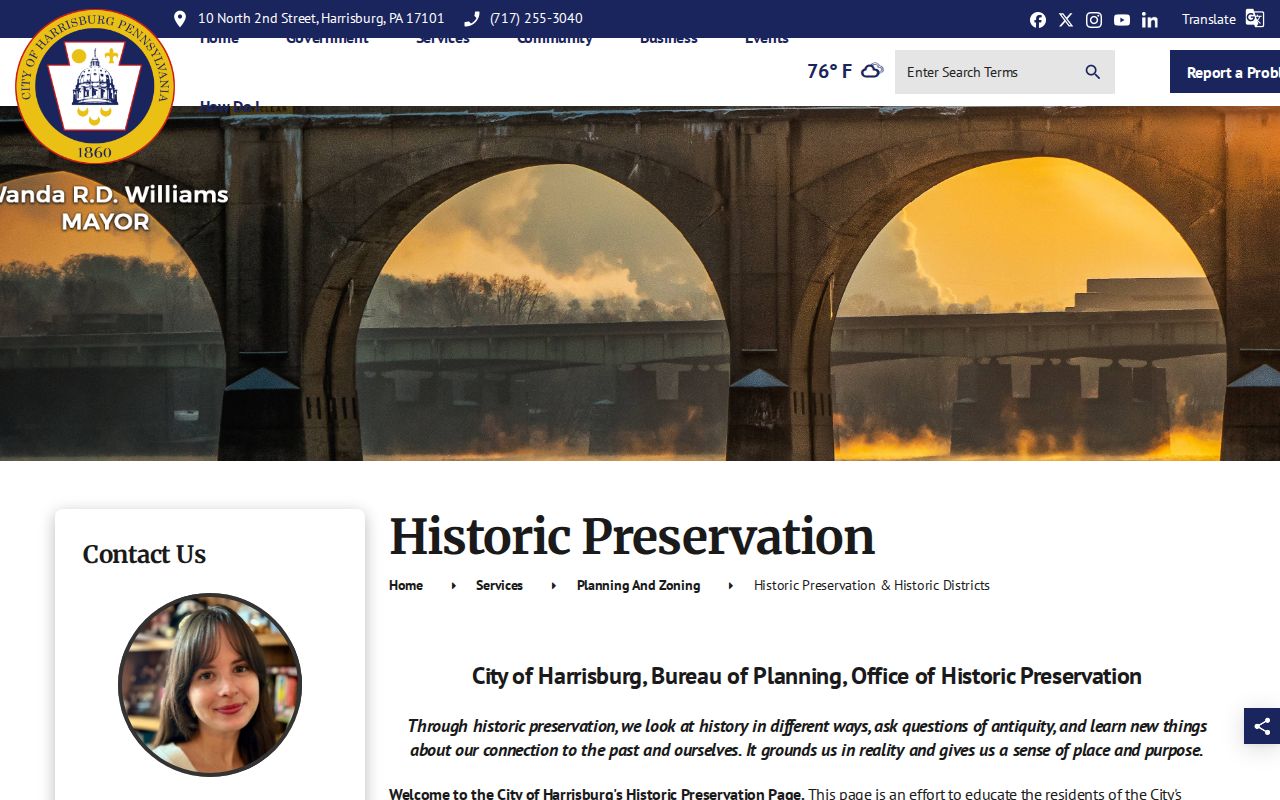Go to Home breadcrumb link

click(x=406, y=585)
